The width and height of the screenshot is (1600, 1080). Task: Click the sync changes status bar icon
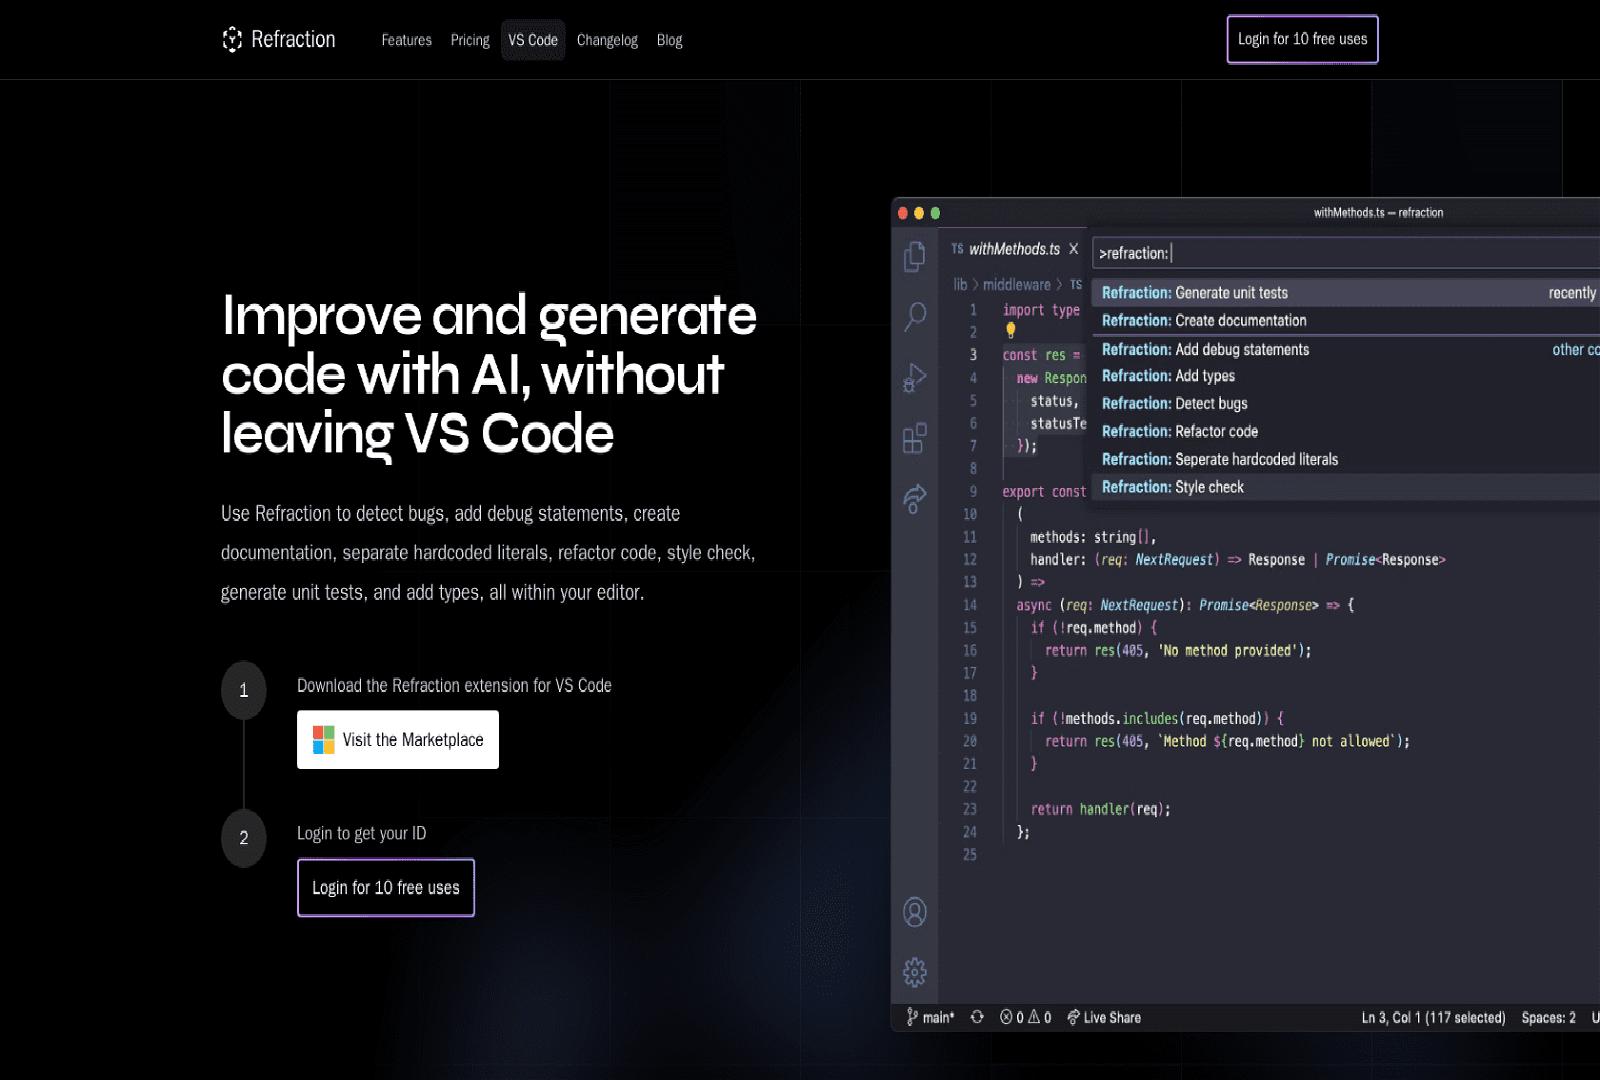point(977,1017)
